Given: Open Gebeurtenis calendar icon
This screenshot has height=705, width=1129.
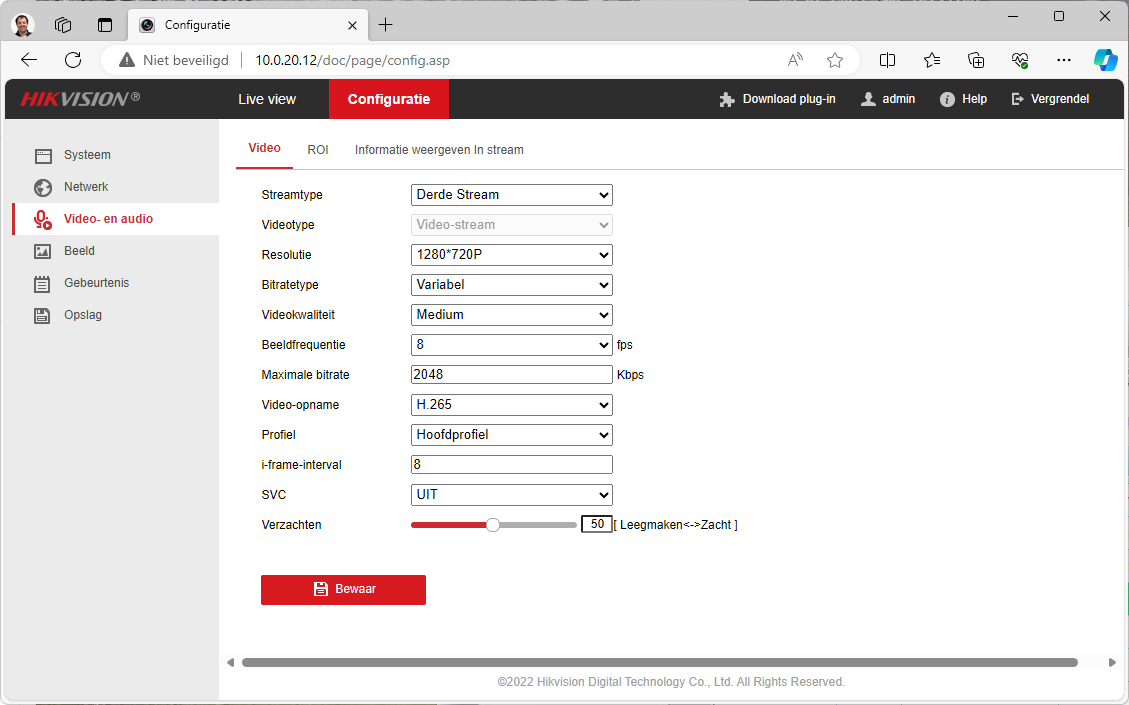Looking at the screenshot, I should (43, 284).
